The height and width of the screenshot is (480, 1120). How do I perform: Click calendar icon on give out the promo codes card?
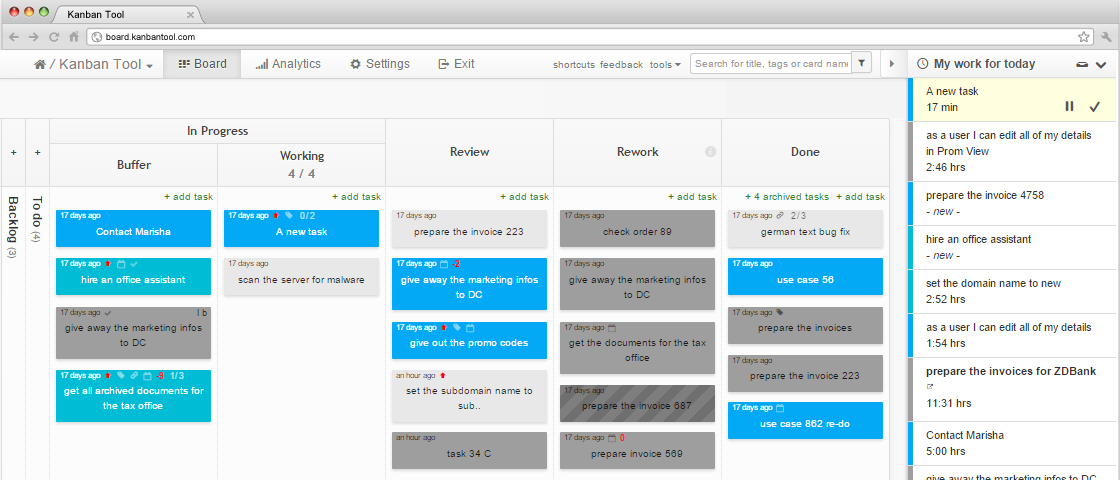coord(470,328)
